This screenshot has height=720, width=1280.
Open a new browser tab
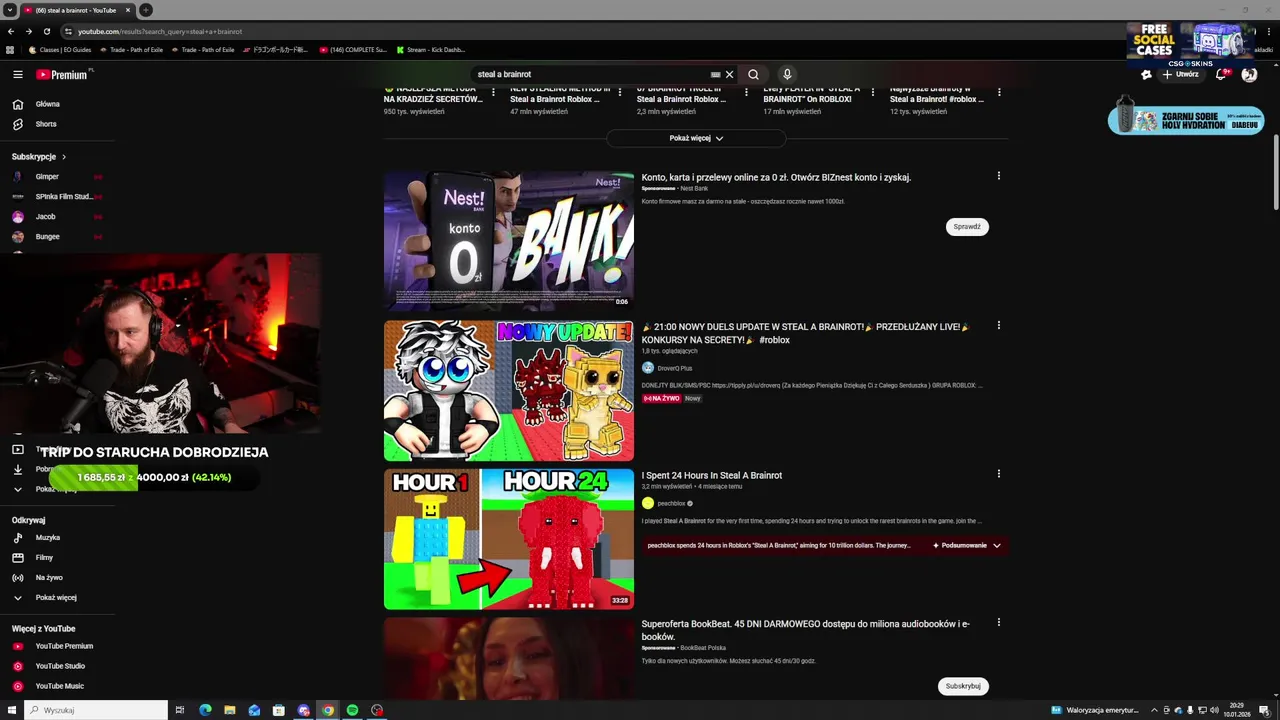coord(146,10)
